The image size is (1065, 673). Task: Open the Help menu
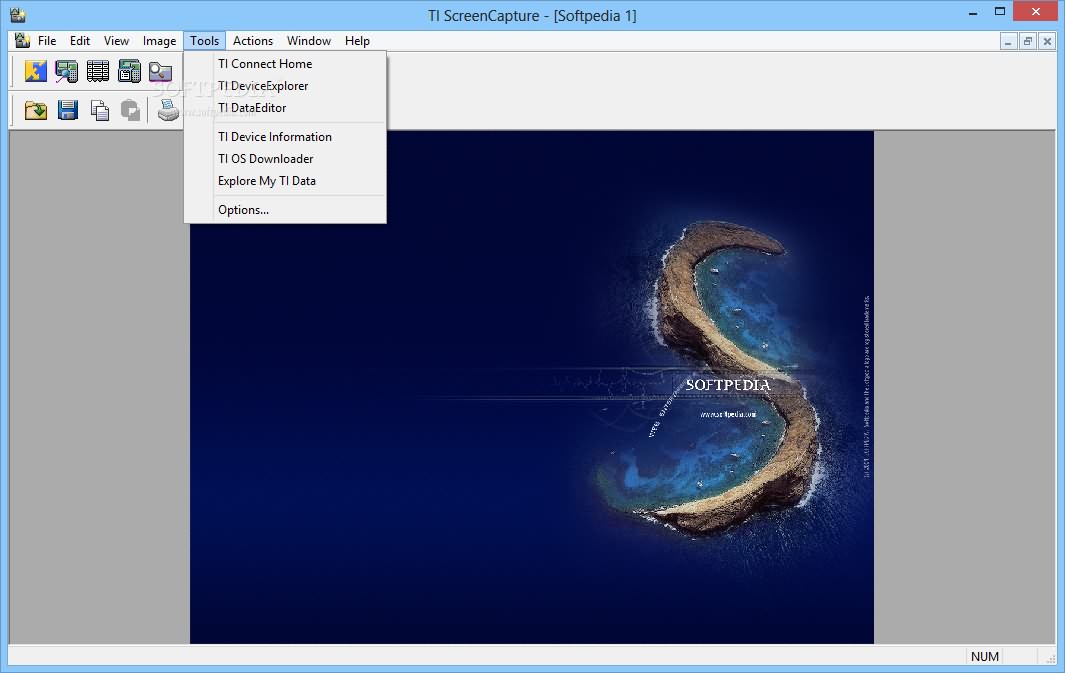(357, 41)
